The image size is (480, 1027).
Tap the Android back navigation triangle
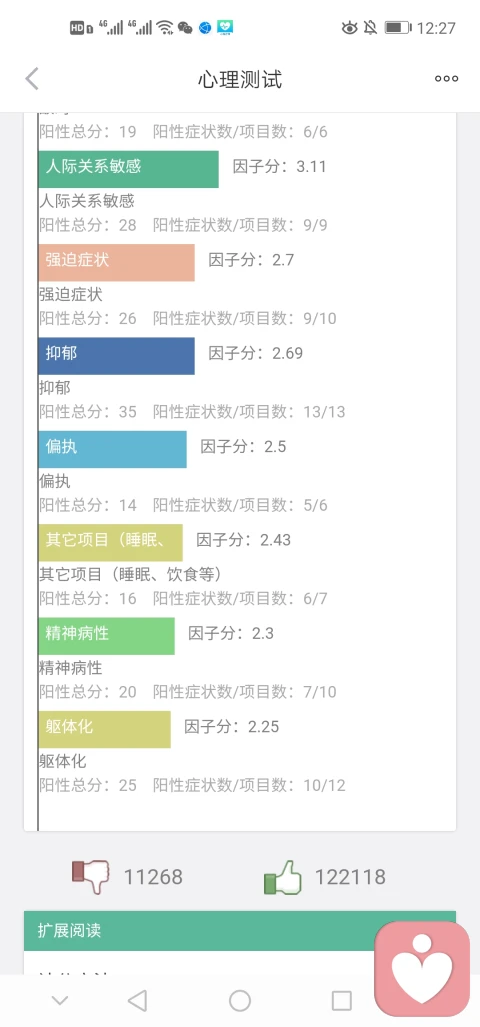pyautogui.click(x=137, y=1000)
